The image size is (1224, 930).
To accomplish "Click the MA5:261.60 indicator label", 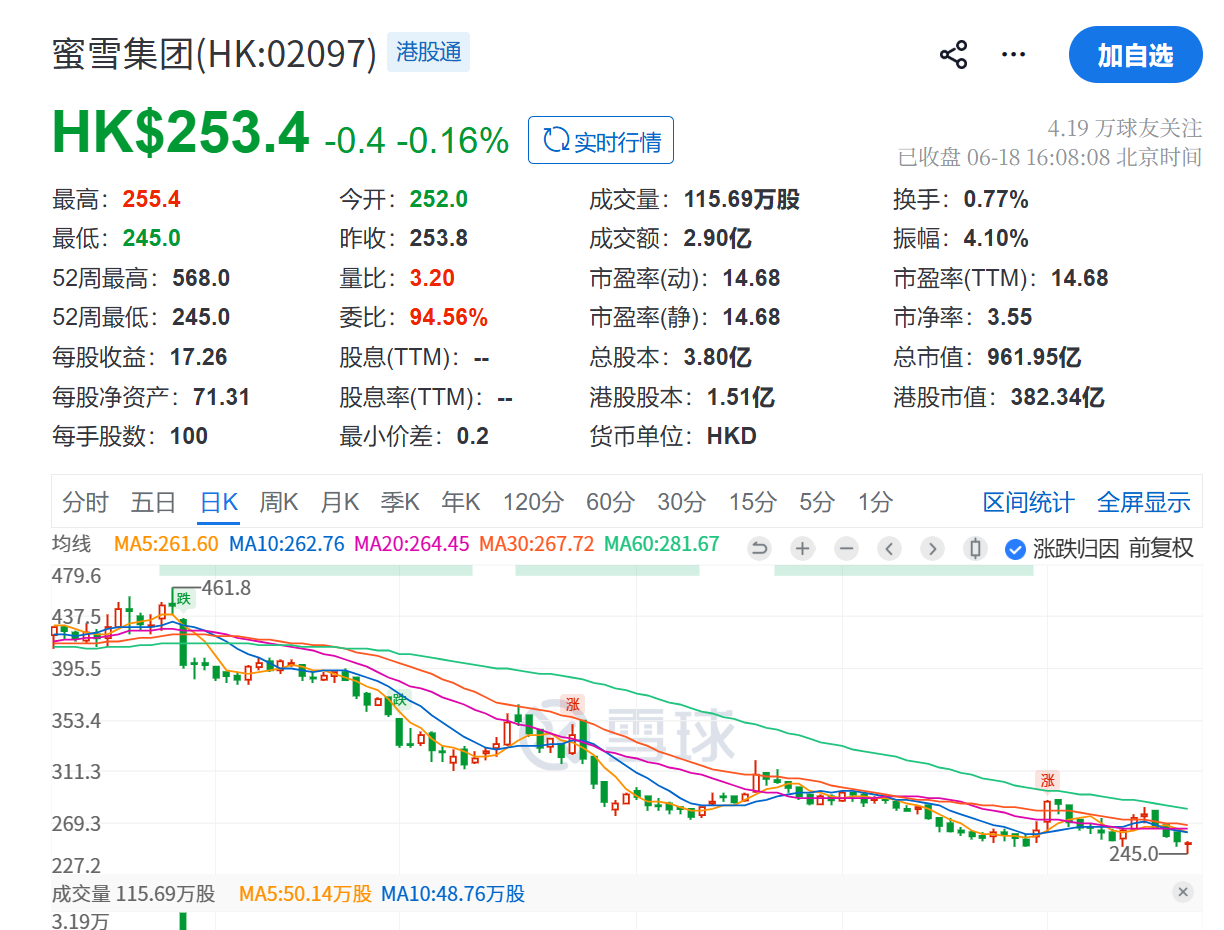I will point(166,544).
